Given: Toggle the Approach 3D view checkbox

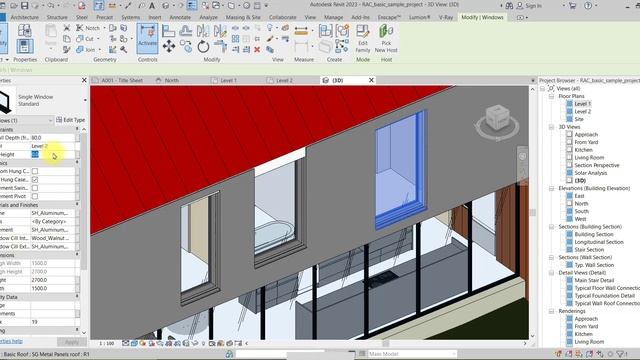Looking at the screenshot, I should (x=569, y=134).
